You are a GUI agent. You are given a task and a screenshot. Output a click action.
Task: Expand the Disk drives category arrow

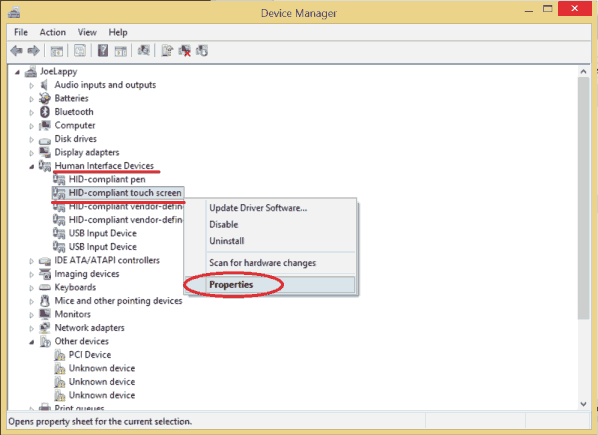31,139
